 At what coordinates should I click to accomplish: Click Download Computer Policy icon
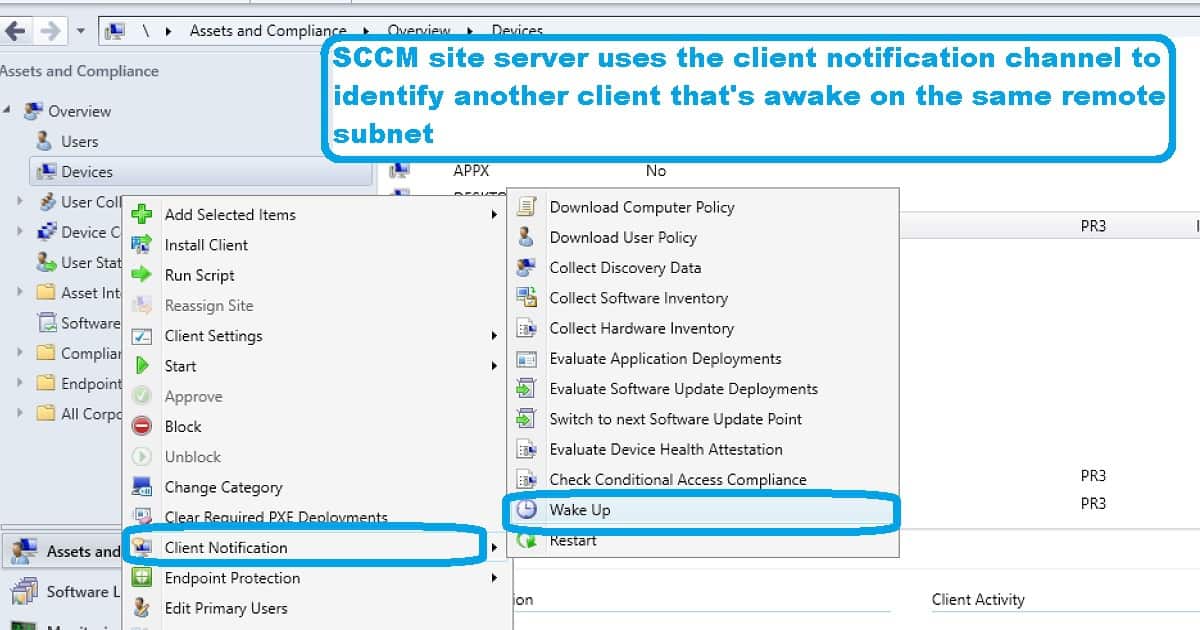click(526, 207)
